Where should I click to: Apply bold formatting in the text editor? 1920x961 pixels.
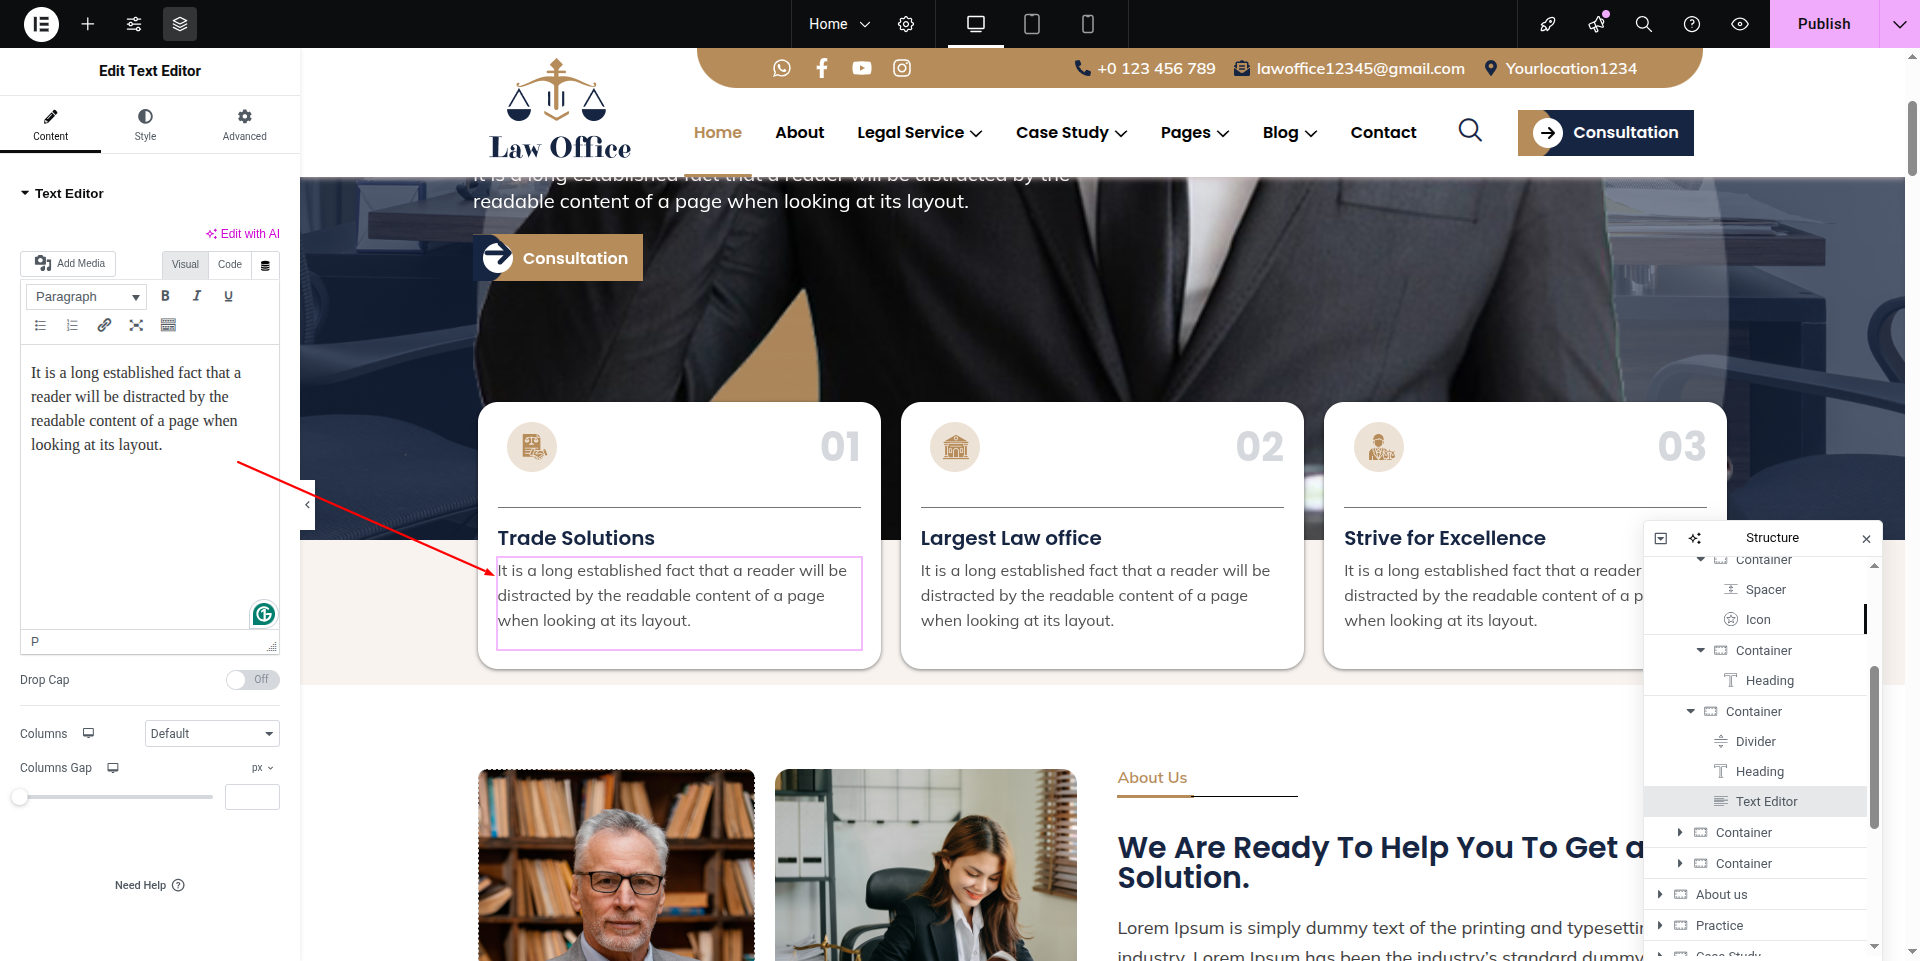coord(166,296)
